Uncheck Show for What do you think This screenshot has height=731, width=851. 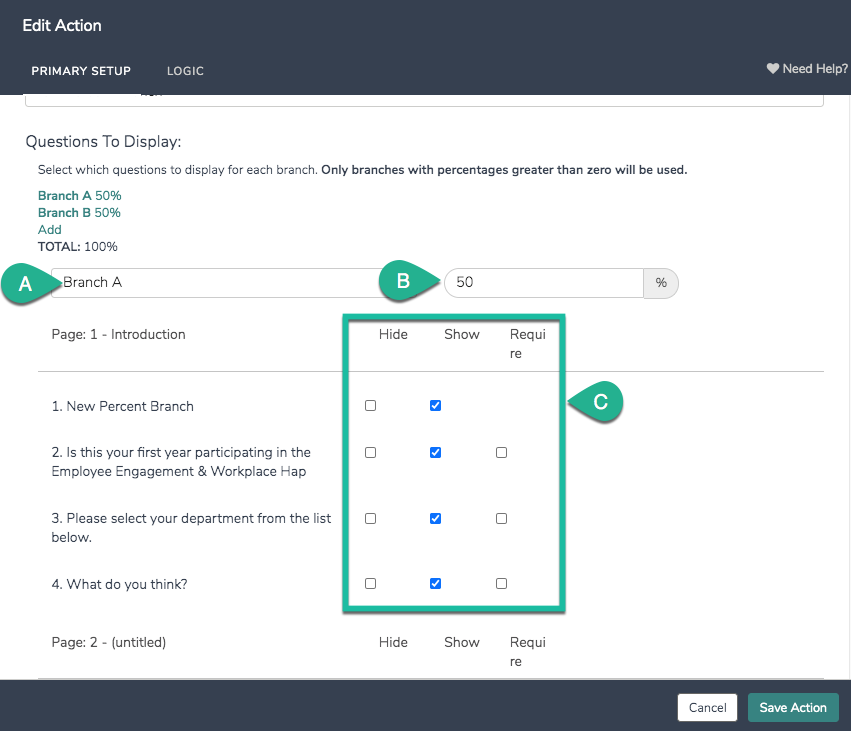435,583
